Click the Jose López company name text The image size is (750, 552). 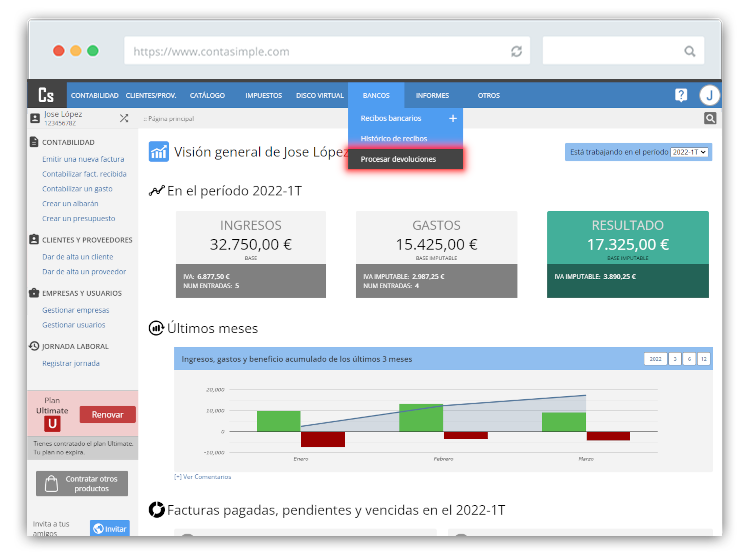pos(63,114)
